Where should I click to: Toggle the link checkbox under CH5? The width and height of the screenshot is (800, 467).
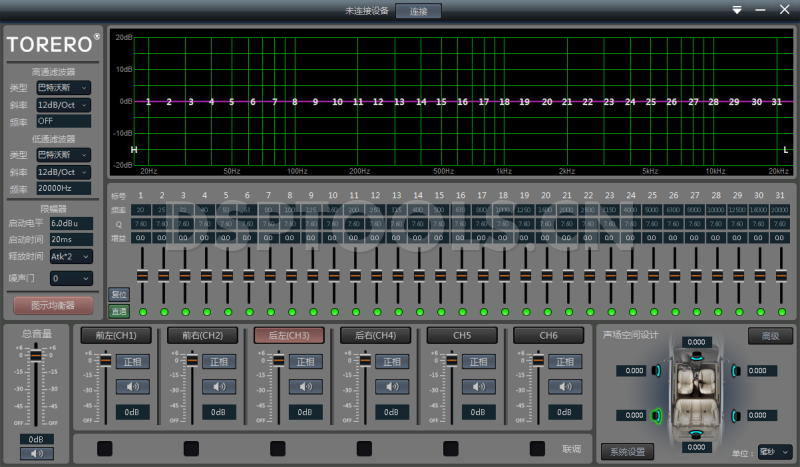point(450,448)
